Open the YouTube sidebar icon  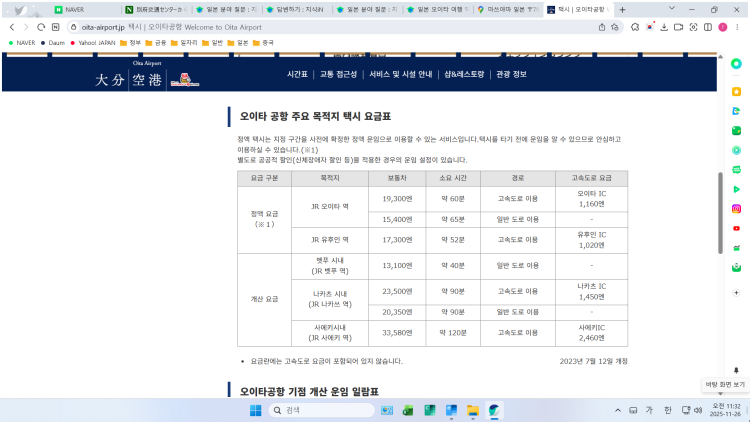click(x=736, y=227)
